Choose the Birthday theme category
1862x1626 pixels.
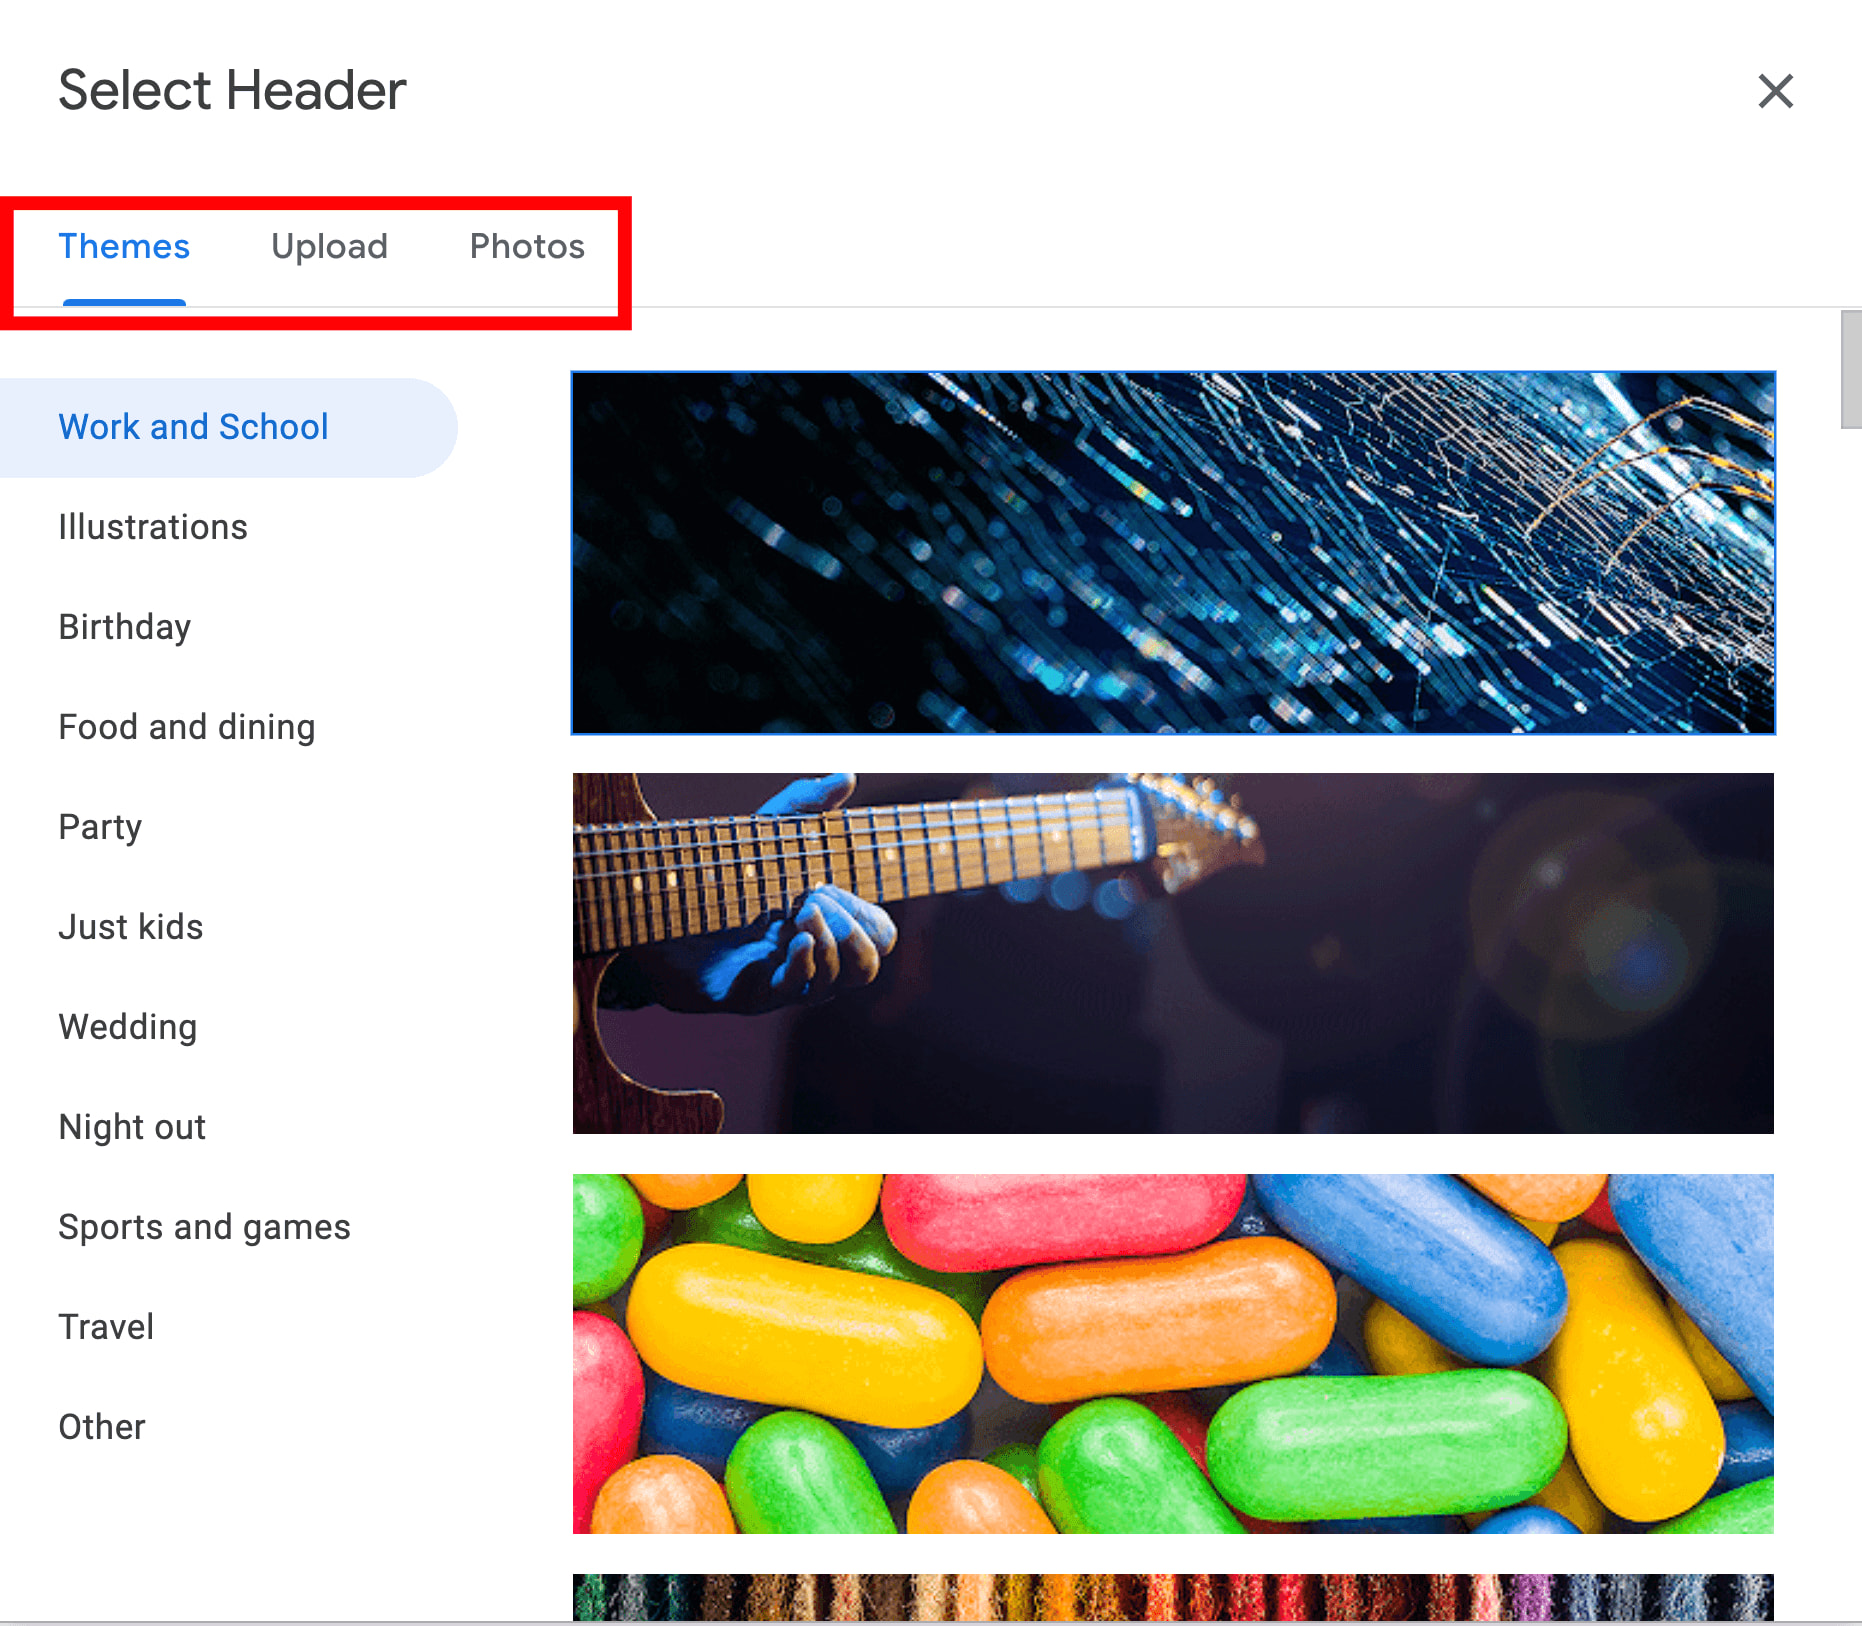tap(124, 626)
